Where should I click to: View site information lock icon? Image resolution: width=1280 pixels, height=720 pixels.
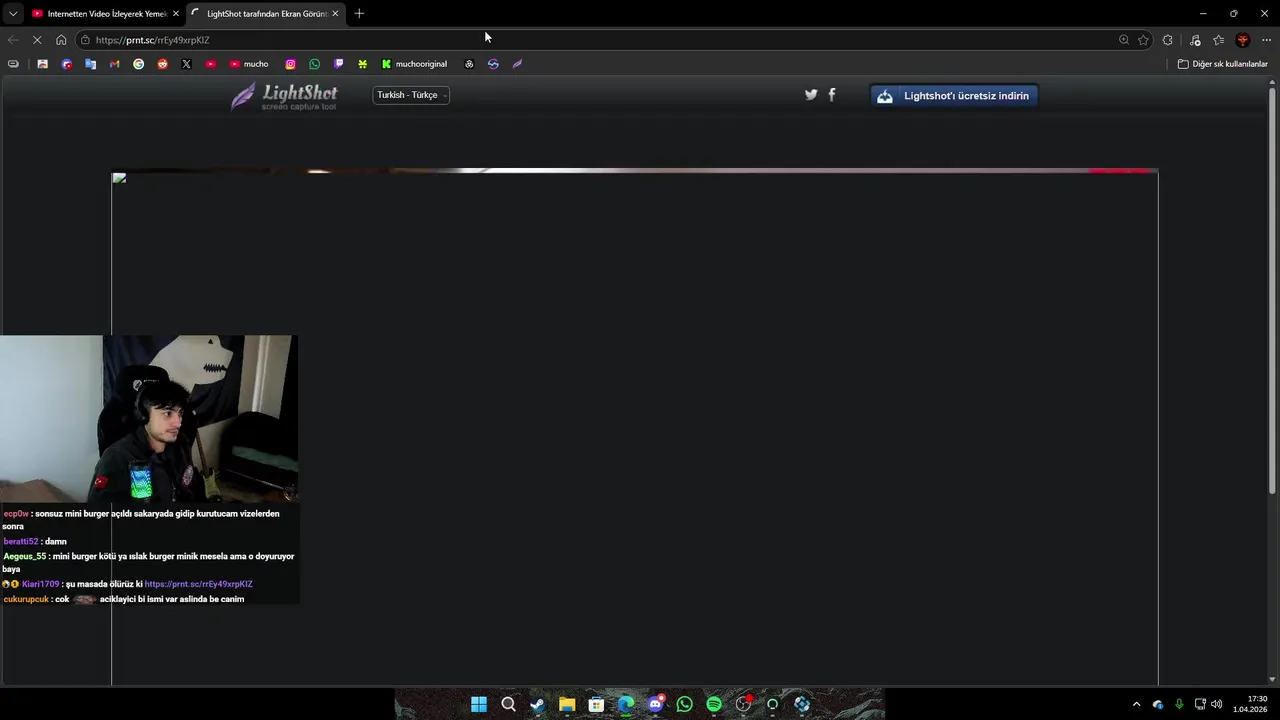[x=85, y=40]
